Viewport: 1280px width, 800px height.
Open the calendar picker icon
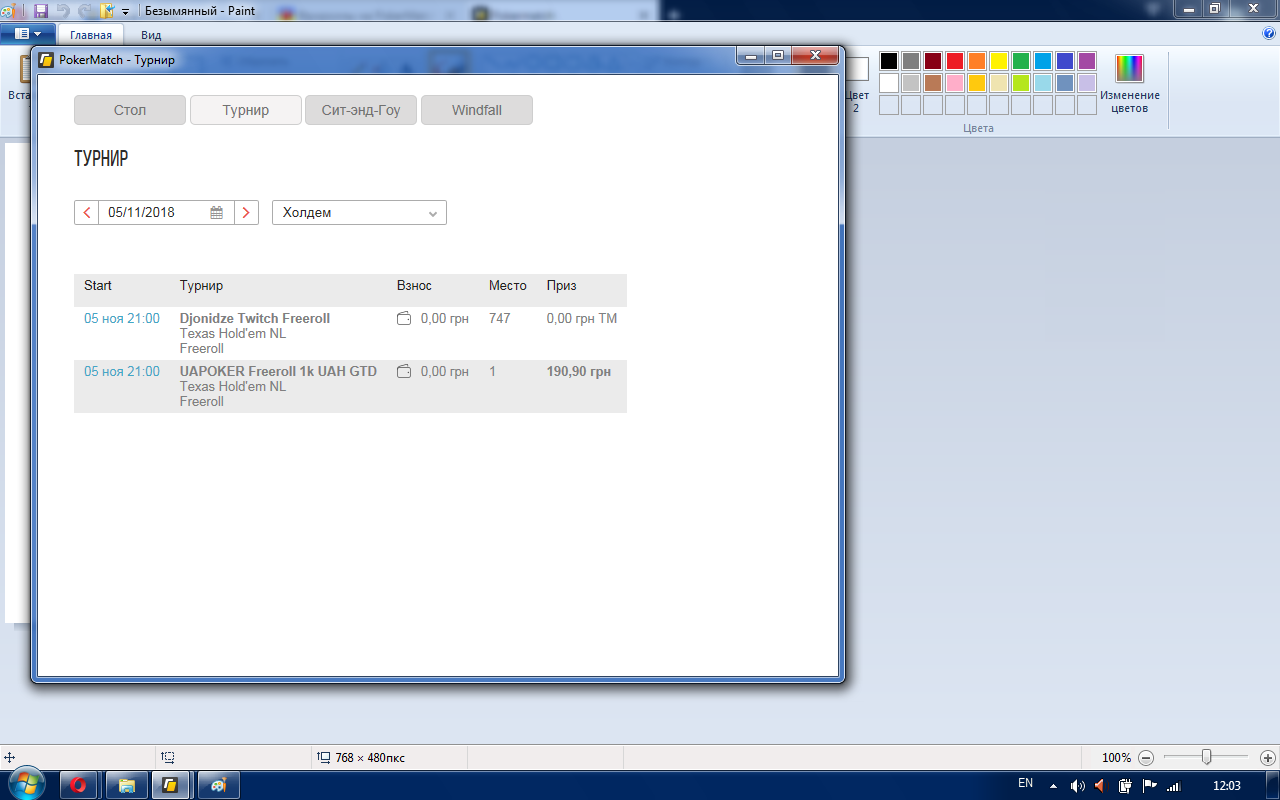(217, 212)
